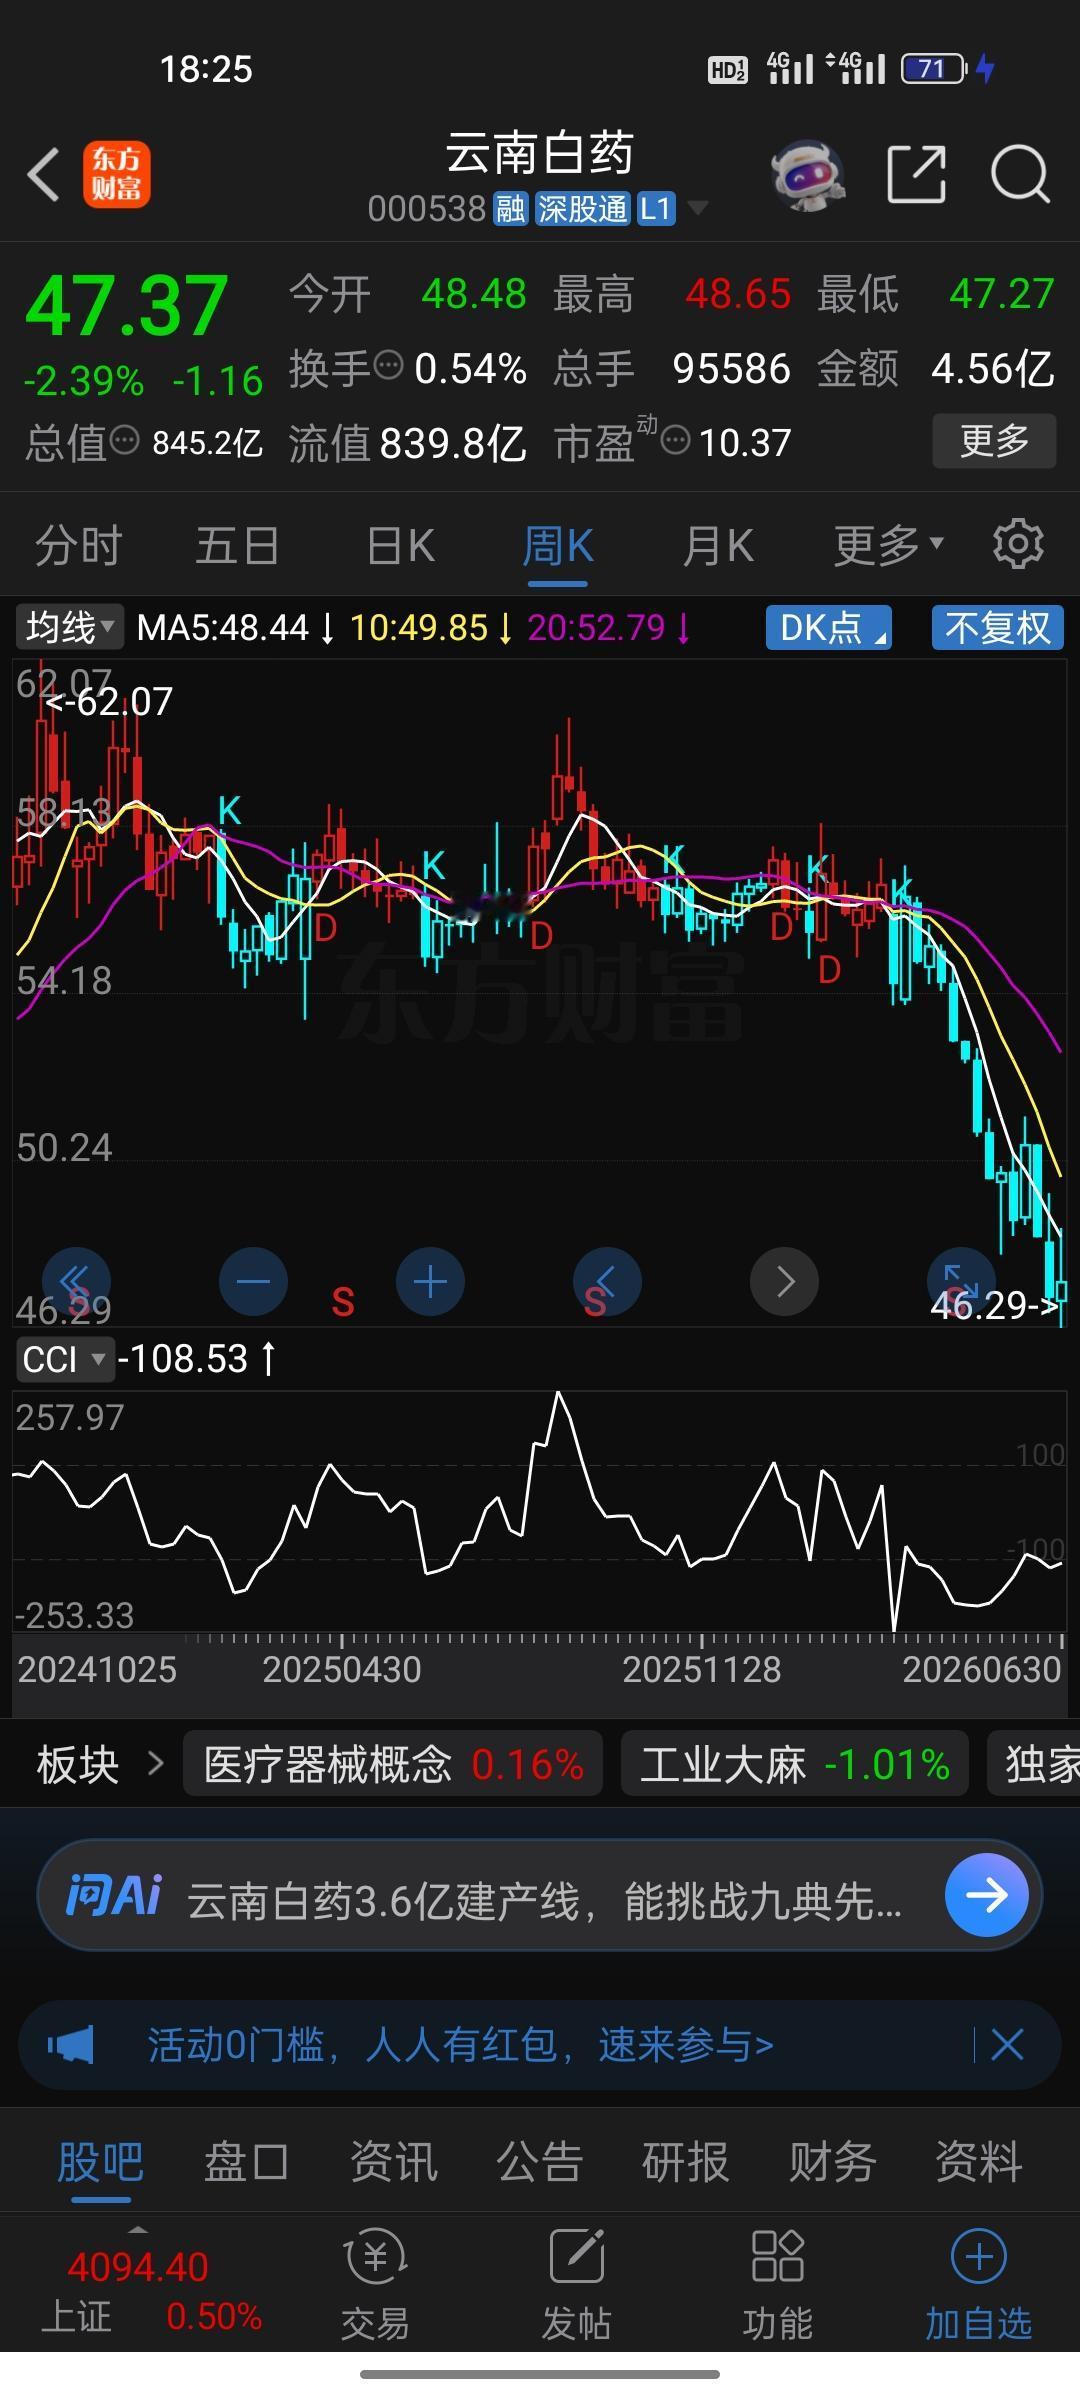The height and width of the screenshot is (2400, 1080).
Task: Toggle the 融 margin trading badge
Action: [510, 209]
